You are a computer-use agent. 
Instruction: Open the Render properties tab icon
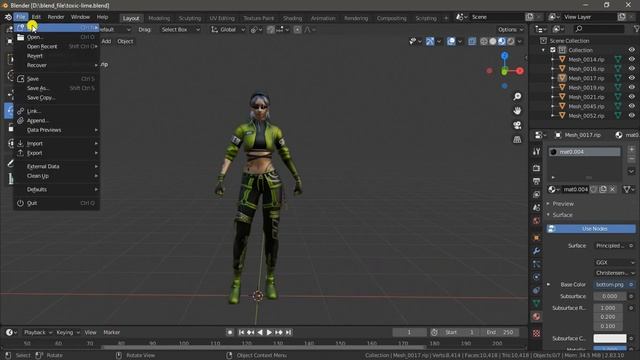coord(536,168)
